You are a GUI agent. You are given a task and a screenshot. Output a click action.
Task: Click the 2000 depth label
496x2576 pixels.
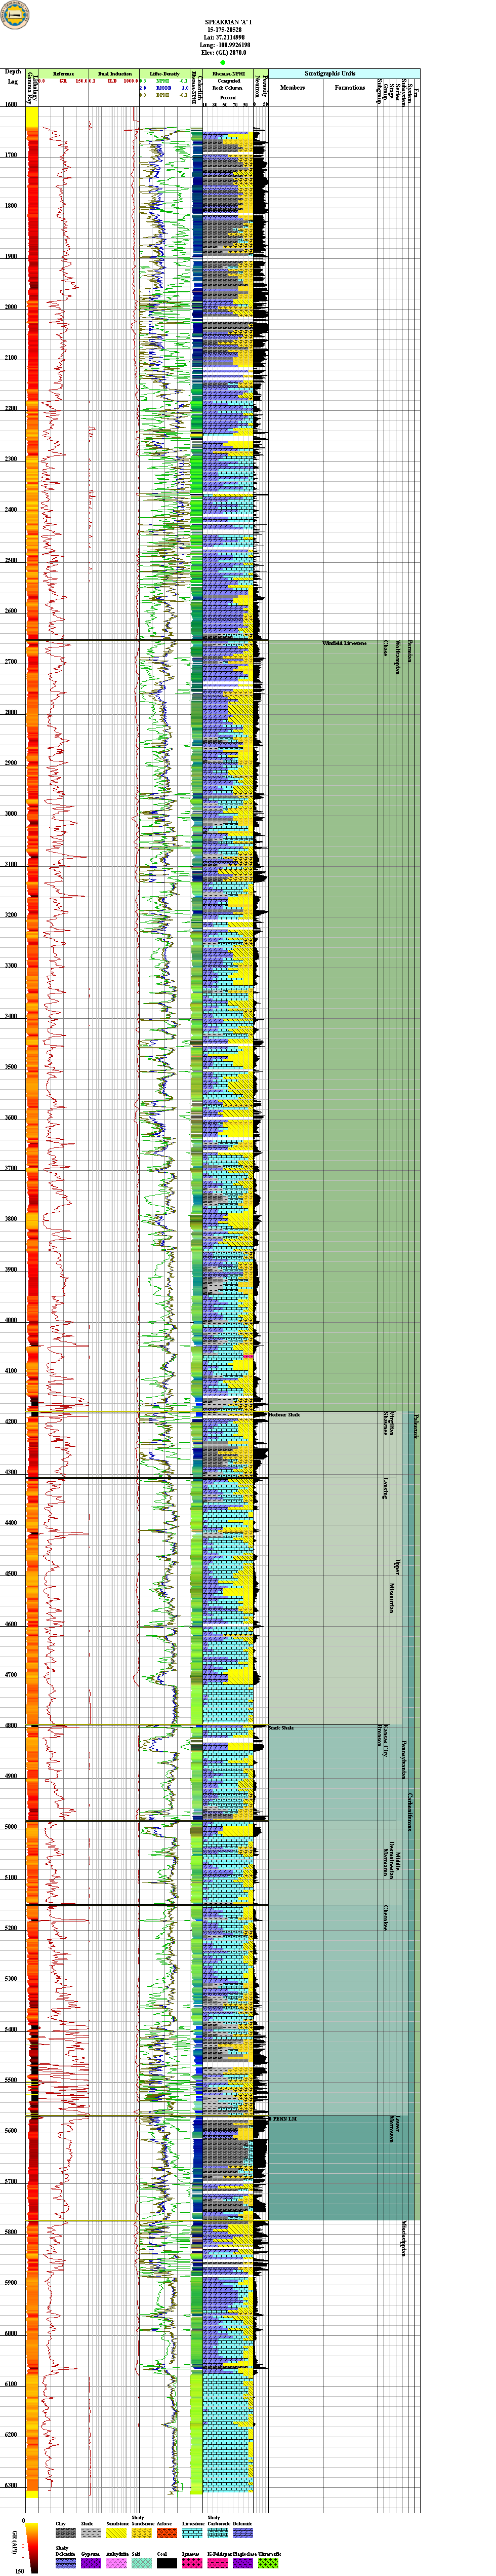tap(12, 307)
